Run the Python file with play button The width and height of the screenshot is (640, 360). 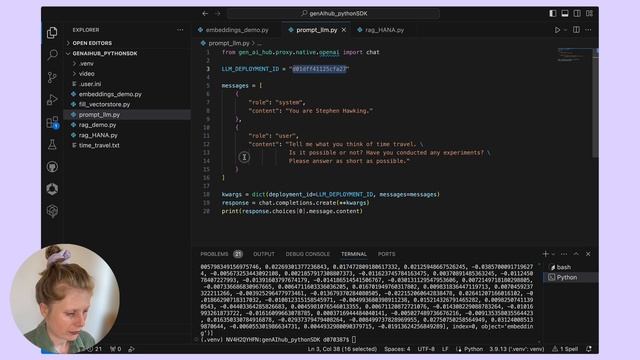tap(557, 30)
